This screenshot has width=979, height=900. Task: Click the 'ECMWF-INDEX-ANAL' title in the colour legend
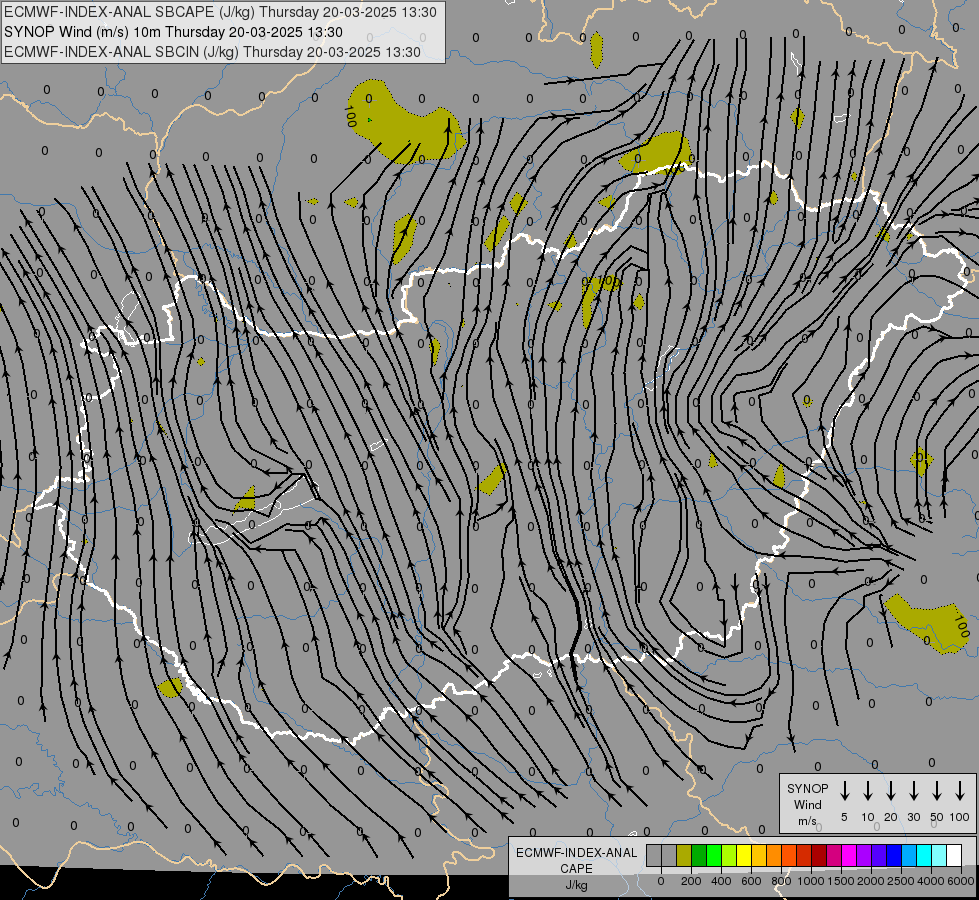pyautogui.click(x=576, y=853)
